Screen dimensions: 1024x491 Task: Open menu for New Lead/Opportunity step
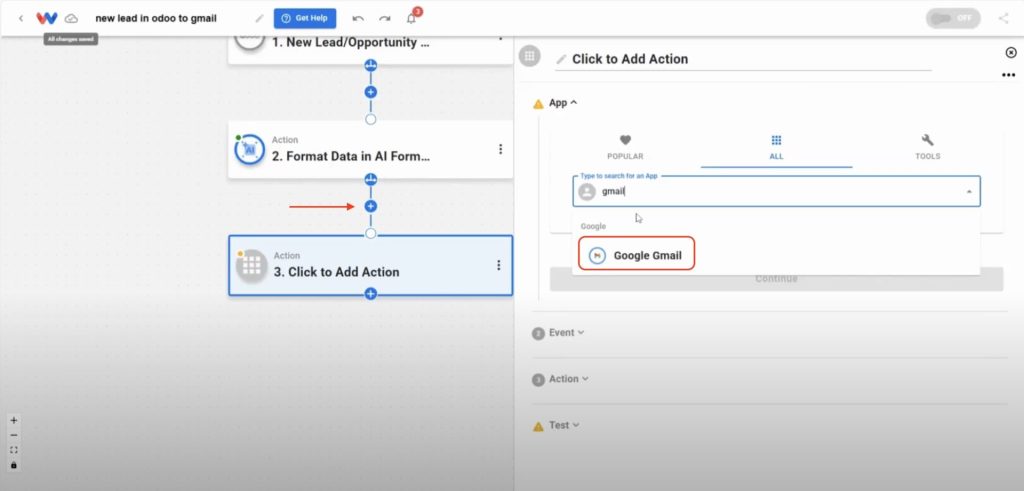(500, 39)
